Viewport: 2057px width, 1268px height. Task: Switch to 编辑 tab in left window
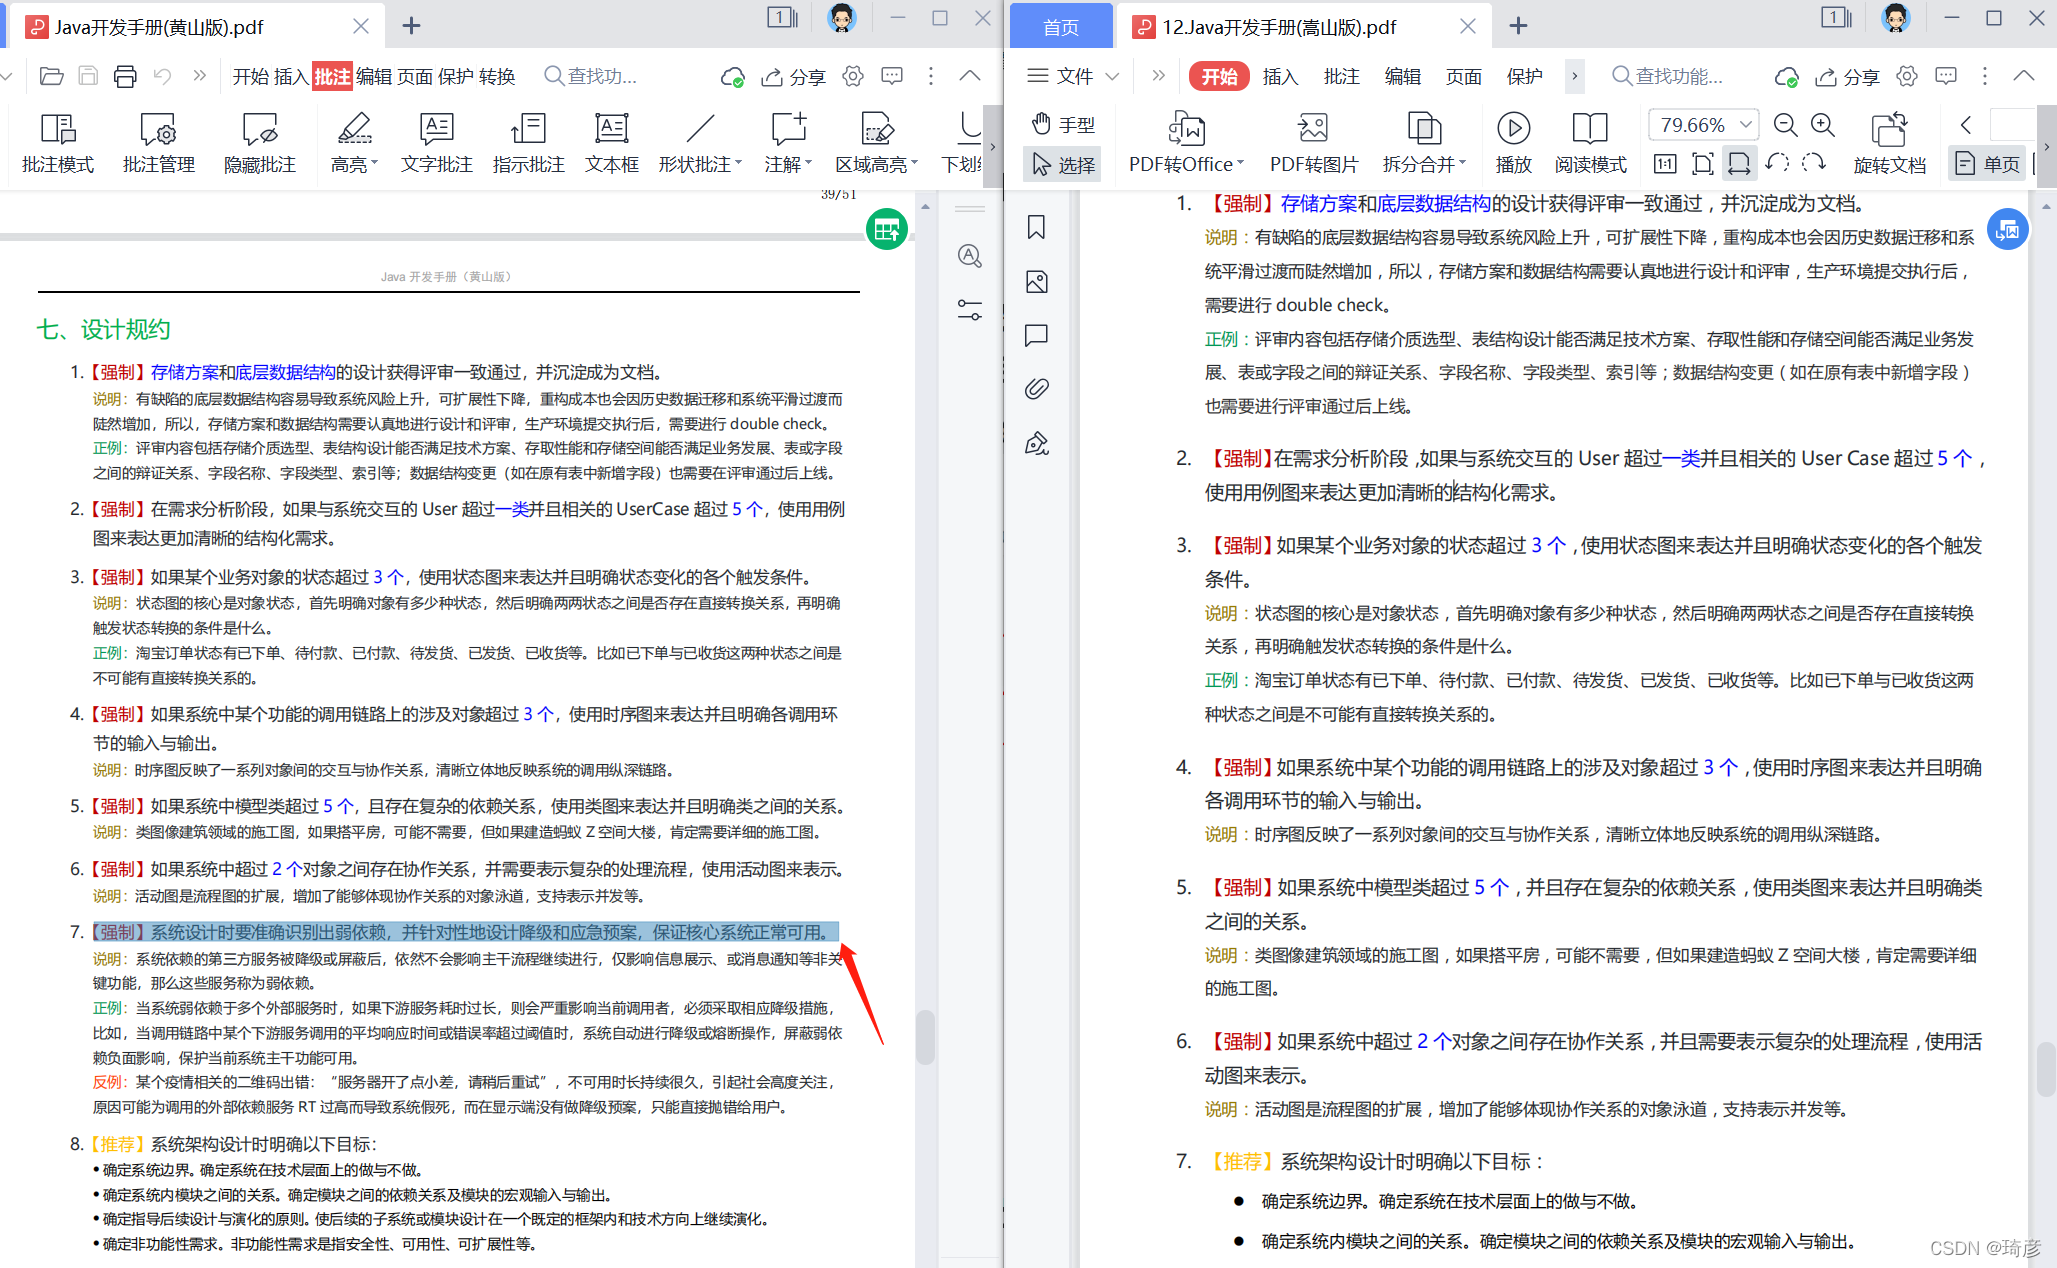point(373,76)
